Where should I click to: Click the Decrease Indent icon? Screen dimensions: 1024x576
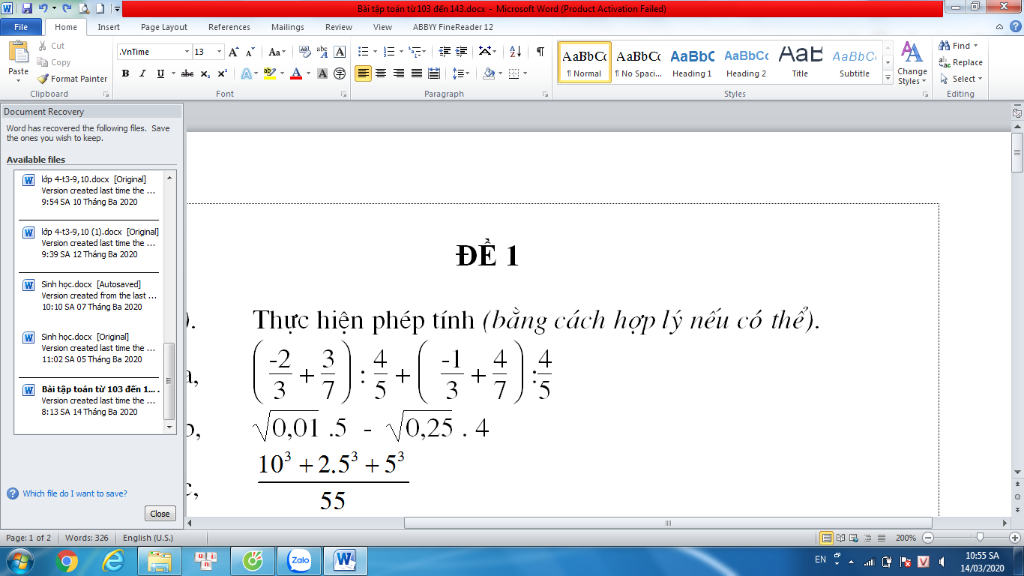coord(445,52)
